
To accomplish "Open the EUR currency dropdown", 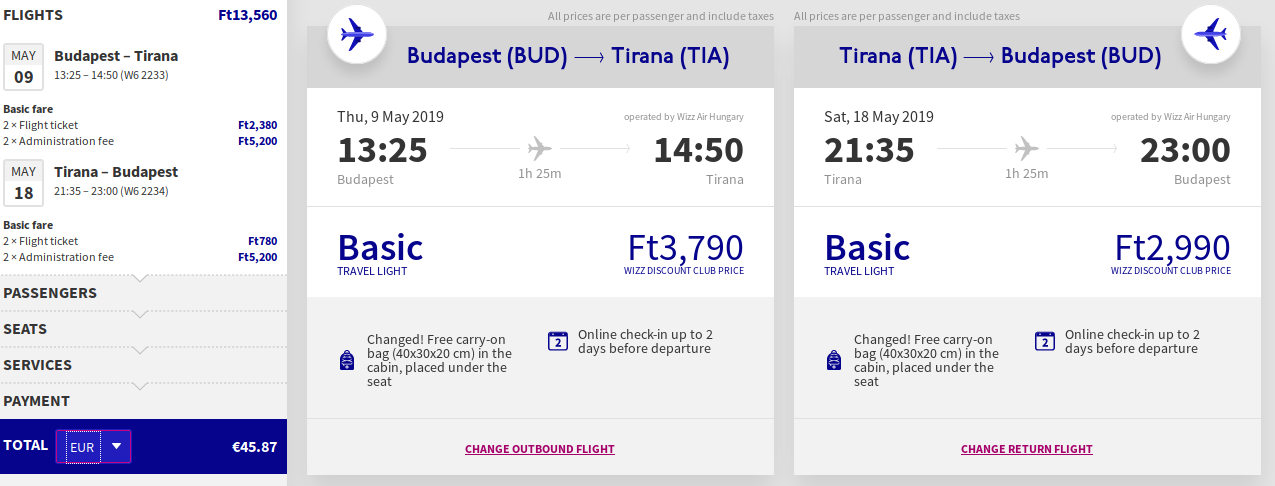I will click(93, 447).
